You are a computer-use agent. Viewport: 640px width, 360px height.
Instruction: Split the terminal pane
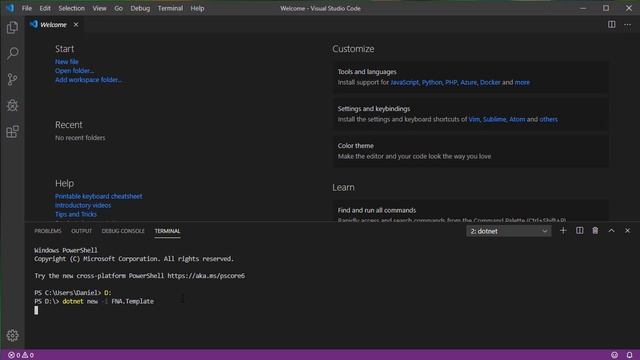tap(580, 231)
